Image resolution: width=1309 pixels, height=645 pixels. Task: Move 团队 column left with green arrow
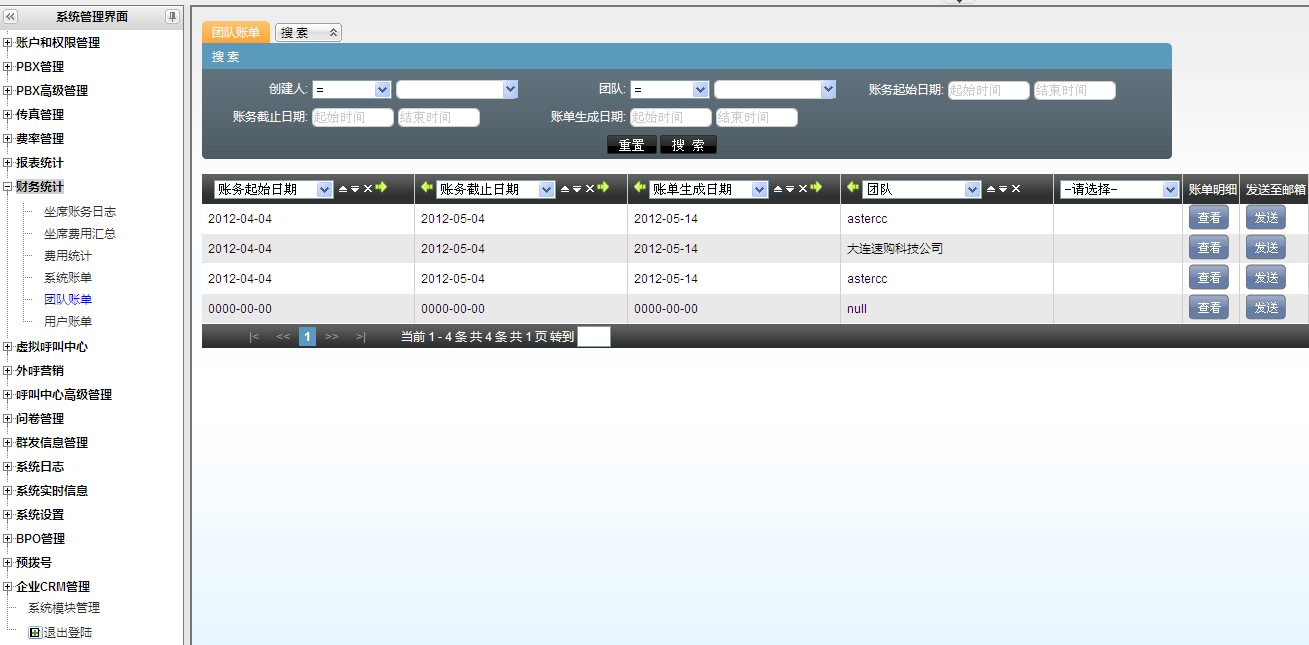pyautogui.click(x=853, y=188)
